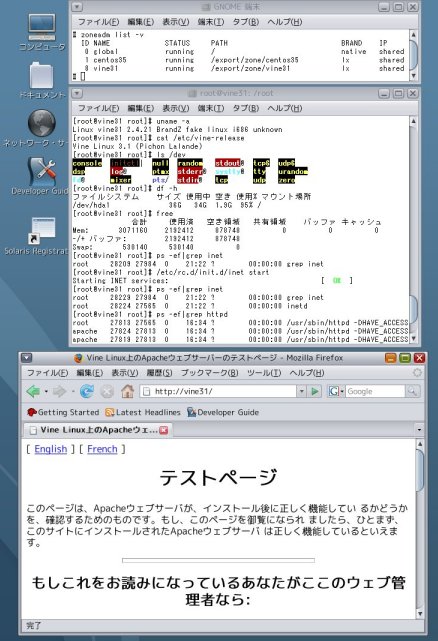Click the English link on test page

tap(51, 449)
